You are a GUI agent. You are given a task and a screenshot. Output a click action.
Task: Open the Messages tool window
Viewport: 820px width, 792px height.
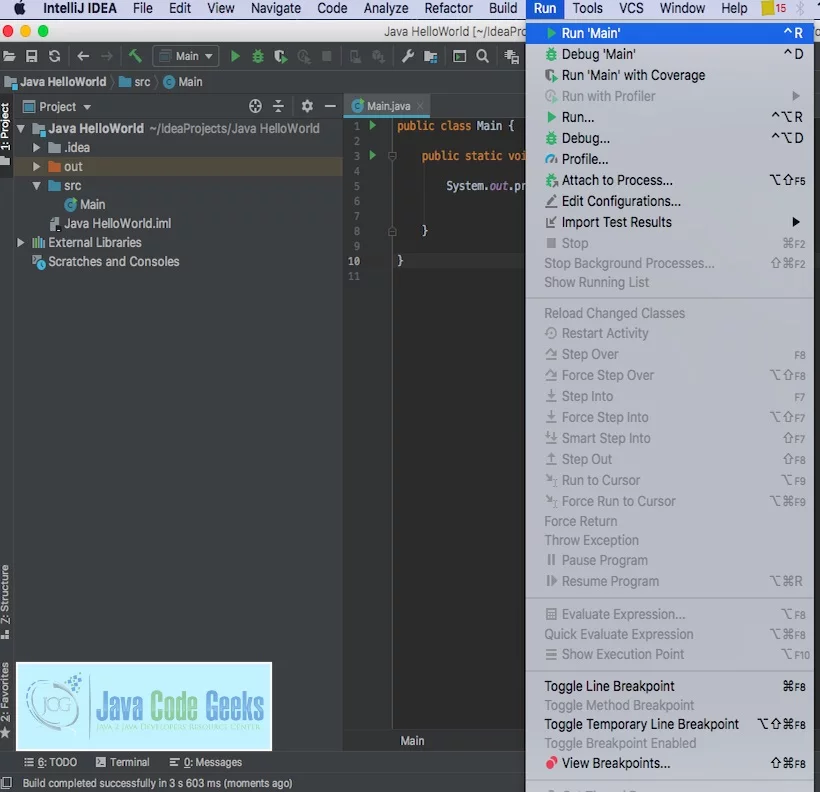pos(206,762)
